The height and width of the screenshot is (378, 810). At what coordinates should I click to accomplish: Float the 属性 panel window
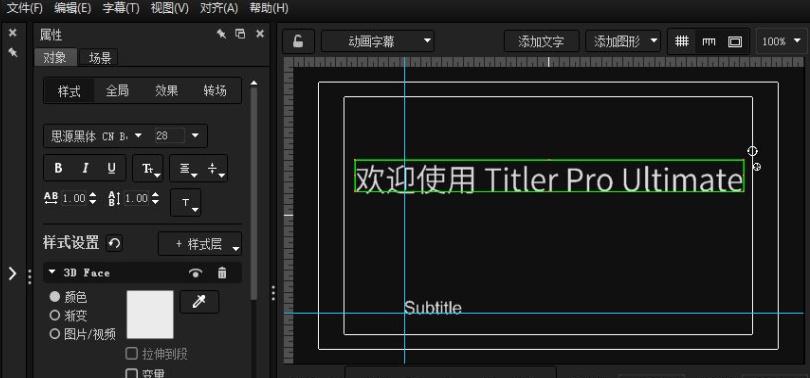240,34
